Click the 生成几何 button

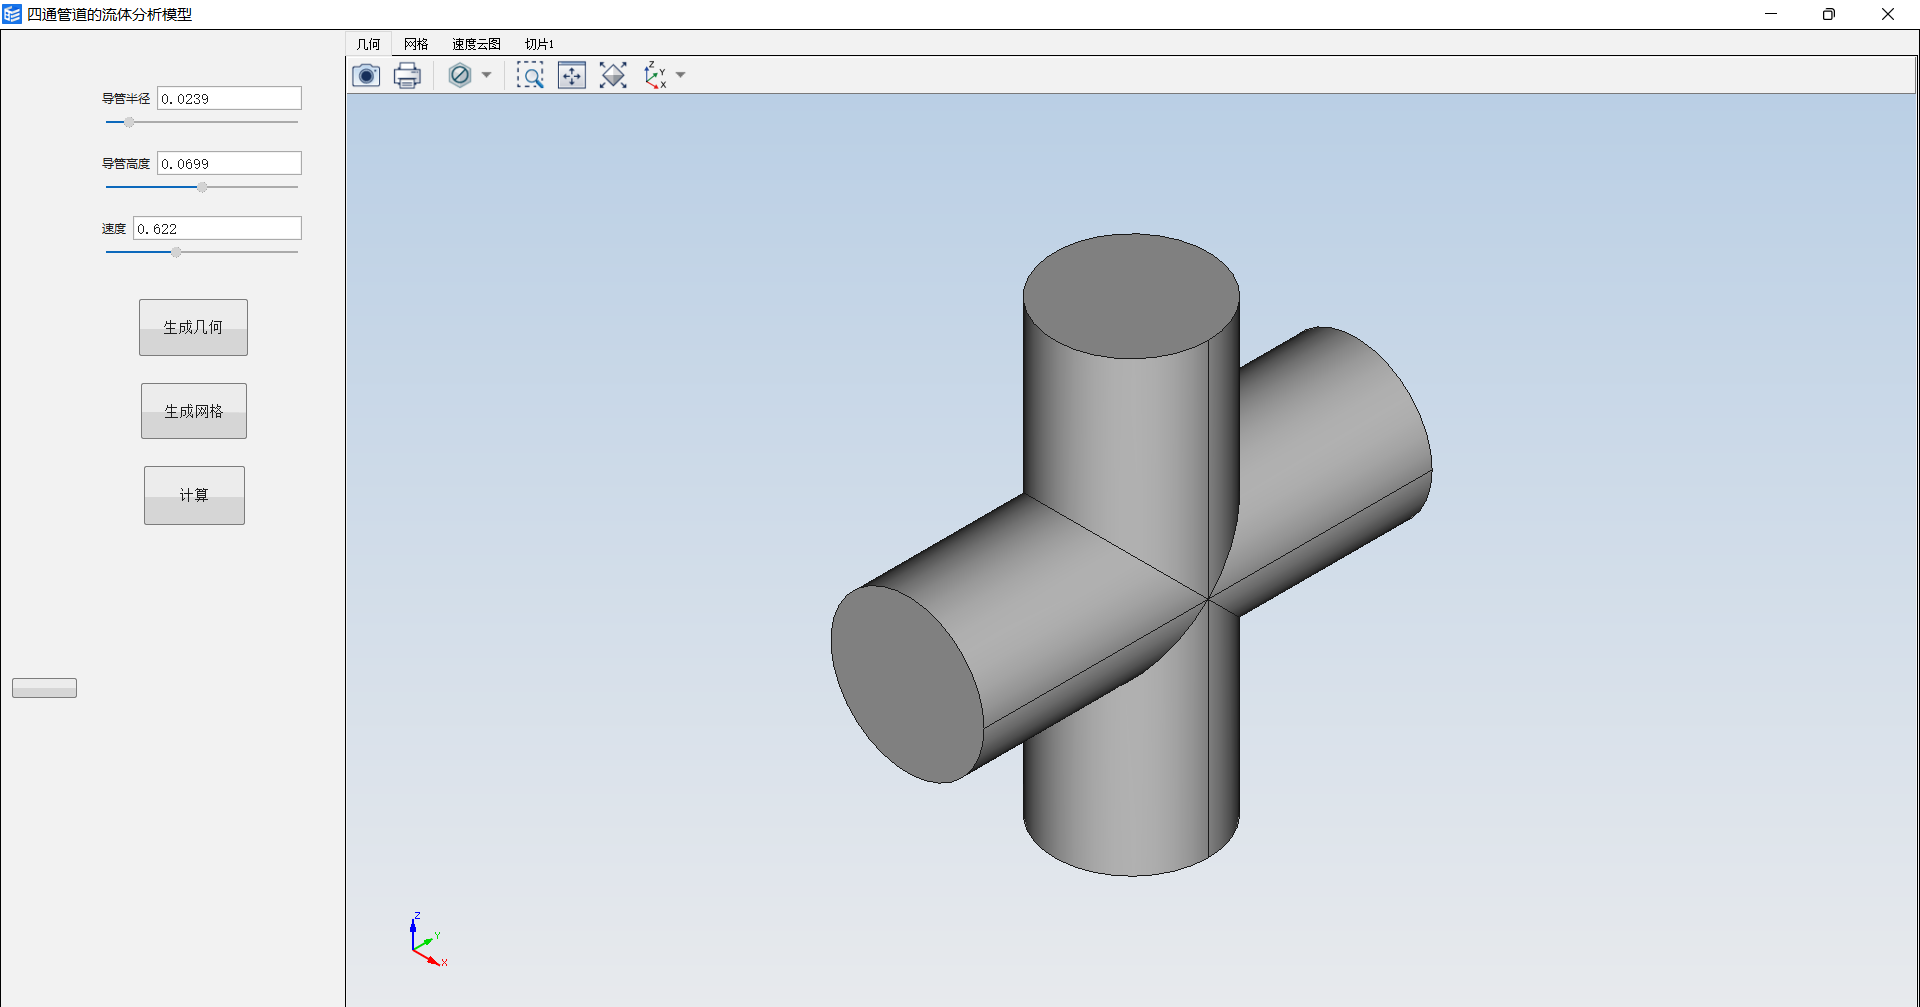tap(193, 327)
